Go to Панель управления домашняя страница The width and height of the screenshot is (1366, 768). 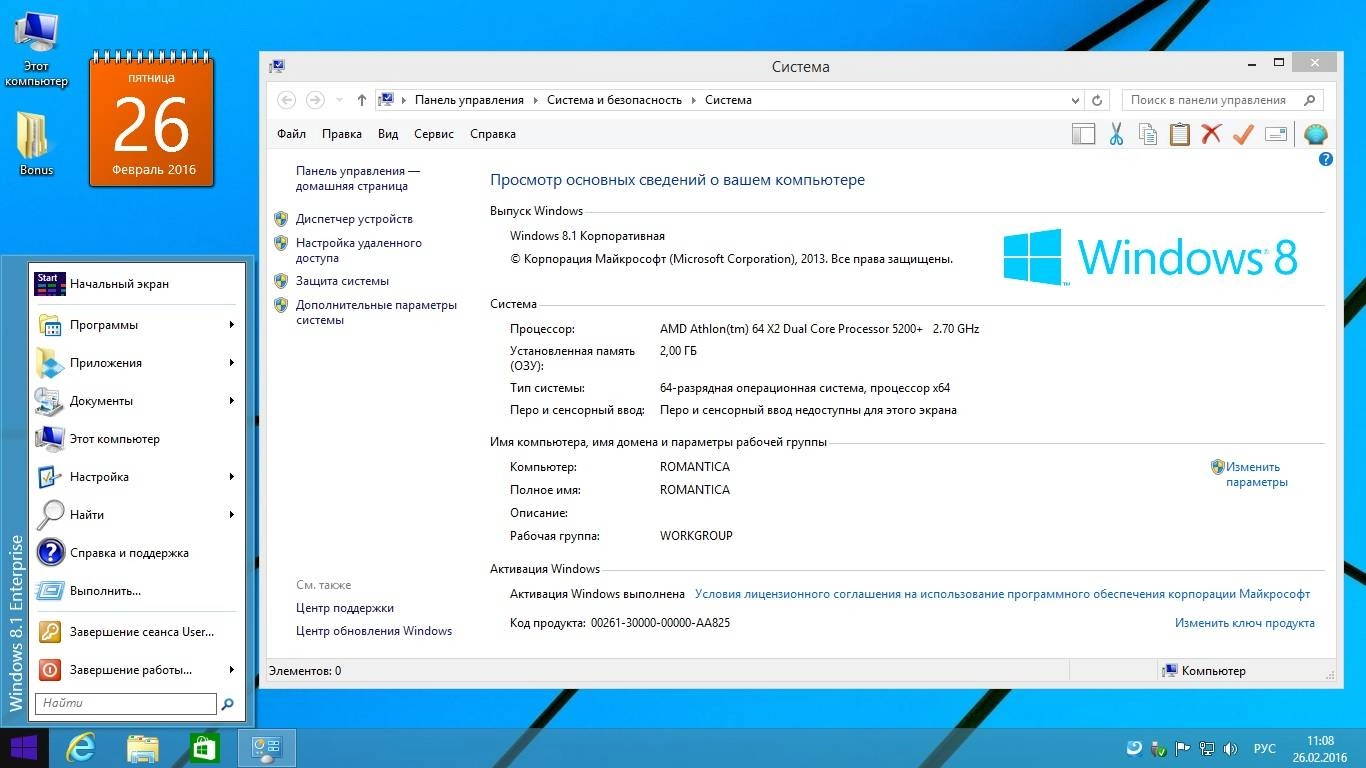[358, 178]
